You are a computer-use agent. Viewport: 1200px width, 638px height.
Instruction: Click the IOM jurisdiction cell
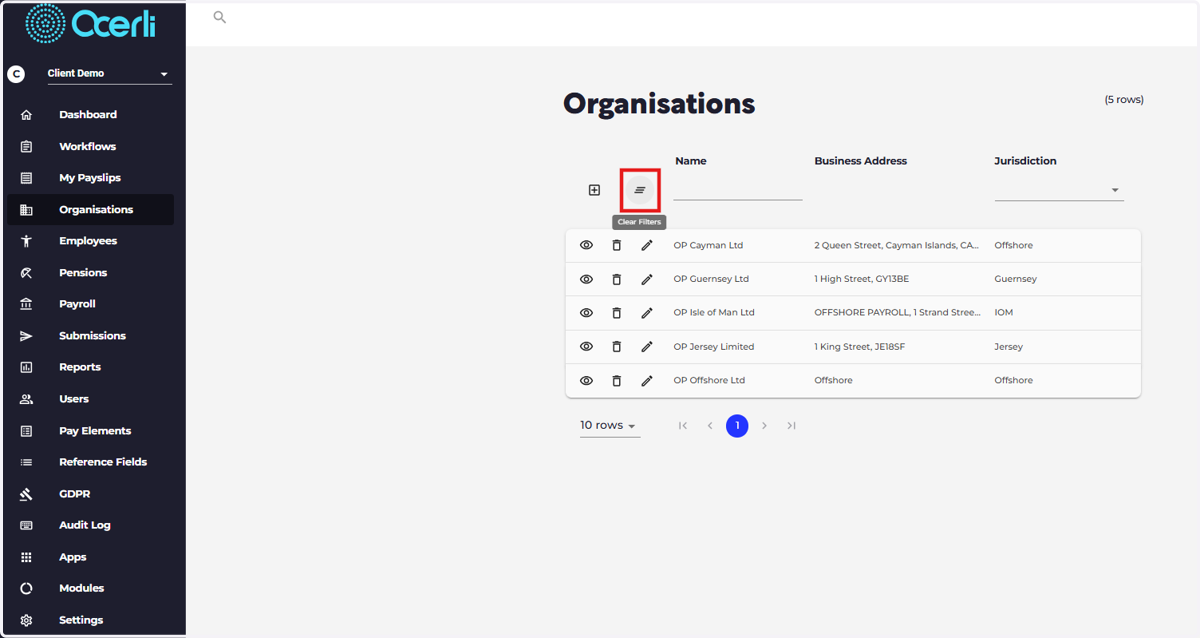pos(1004,313)
